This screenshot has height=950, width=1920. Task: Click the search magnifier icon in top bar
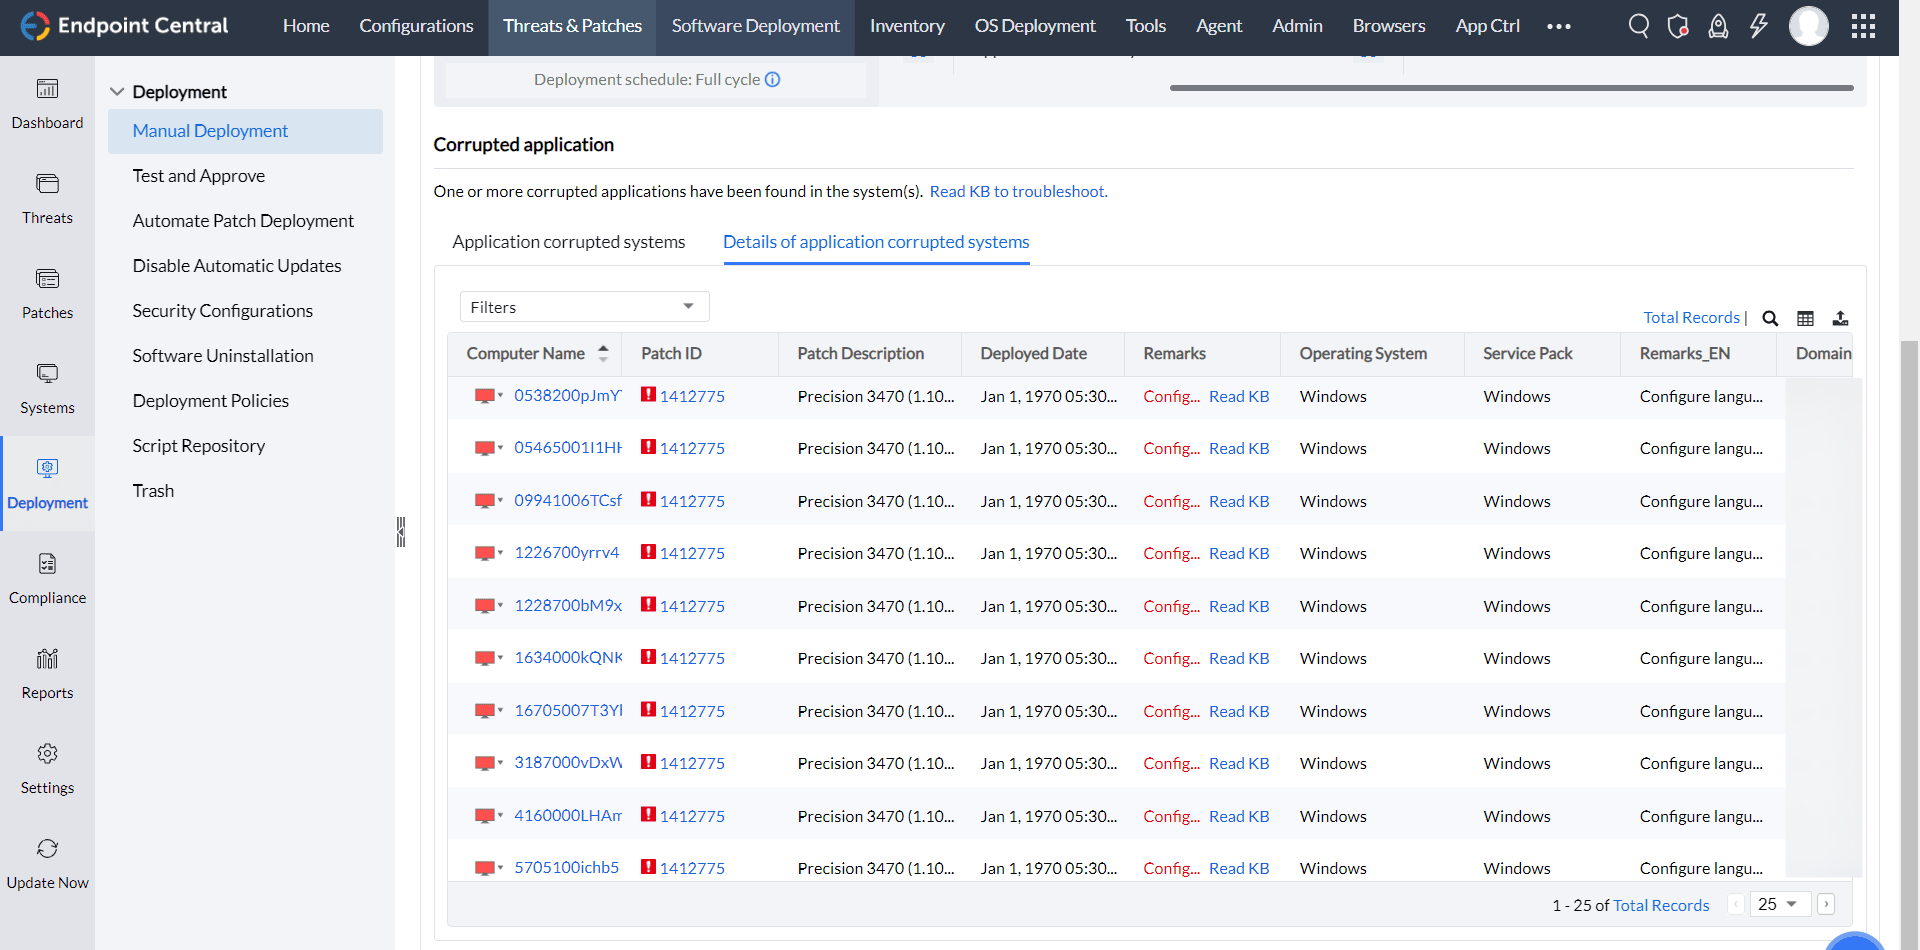tap(1638, 26)
